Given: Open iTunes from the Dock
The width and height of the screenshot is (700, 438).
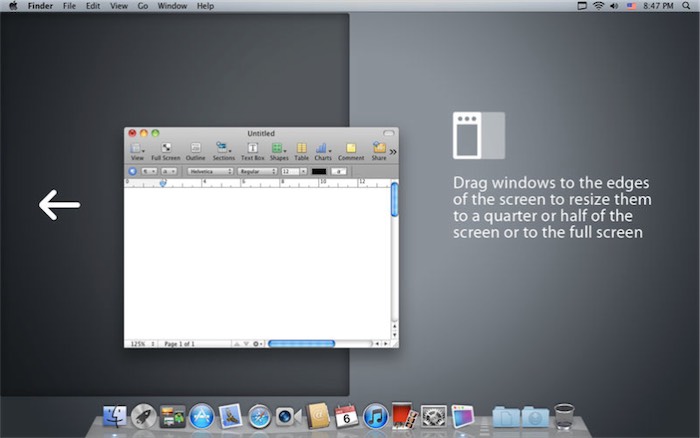Looking at the screenshot, I should click(376, 416).
